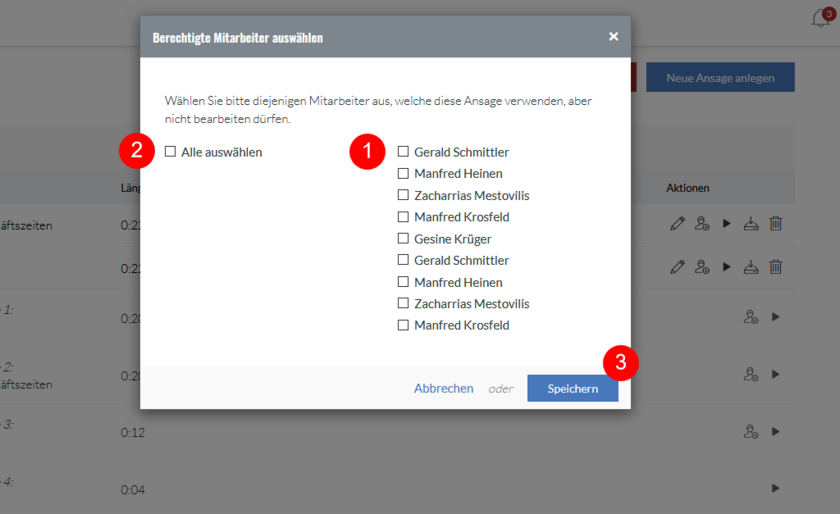Play the topmost announcement row
The height and width of the screenshot is (514, 840).
pos(726,223)
